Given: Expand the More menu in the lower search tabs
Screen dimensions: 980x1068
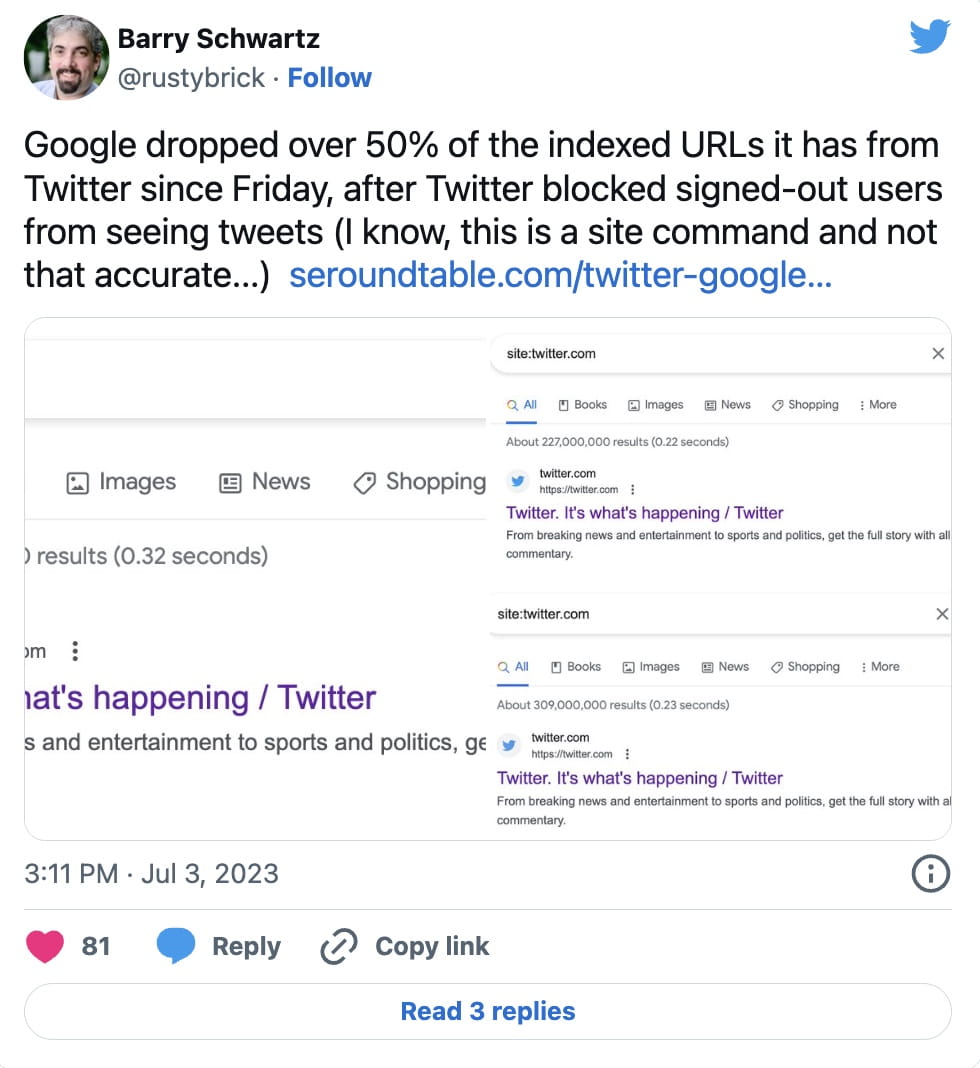Looking at the screenshot, I should (880, 667).
